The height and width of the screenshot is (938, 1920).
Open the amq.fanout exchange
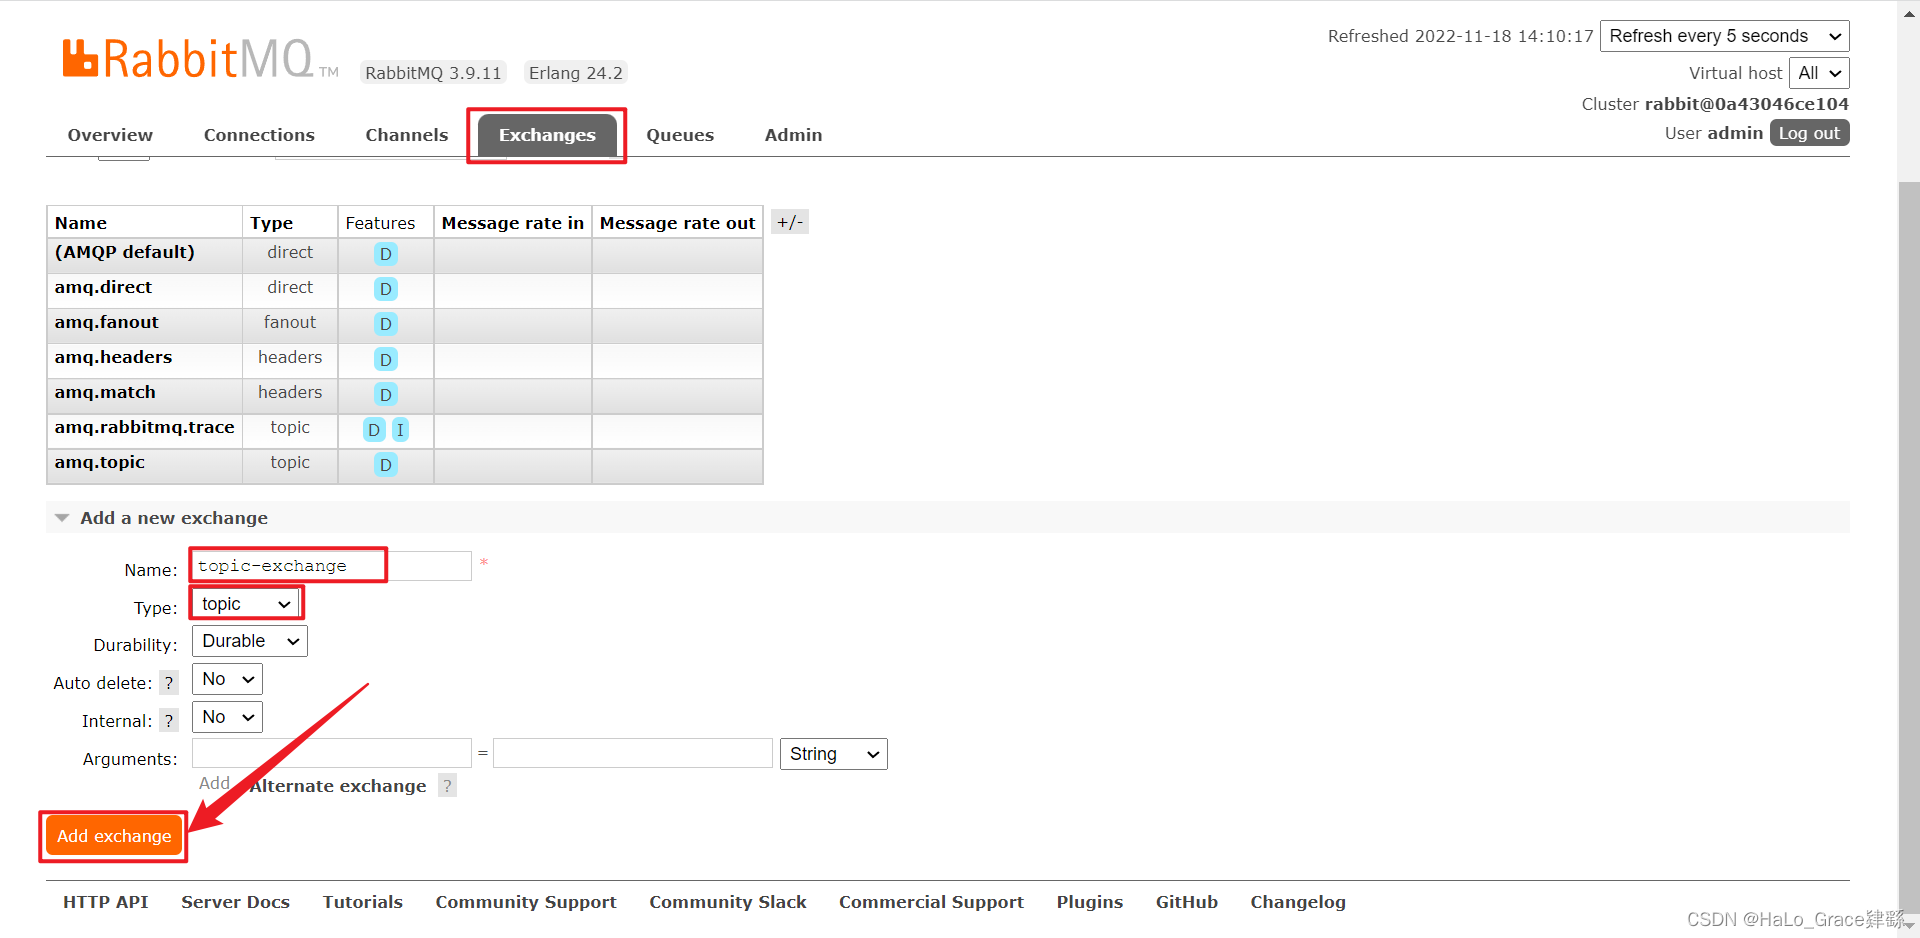(106, 322)
